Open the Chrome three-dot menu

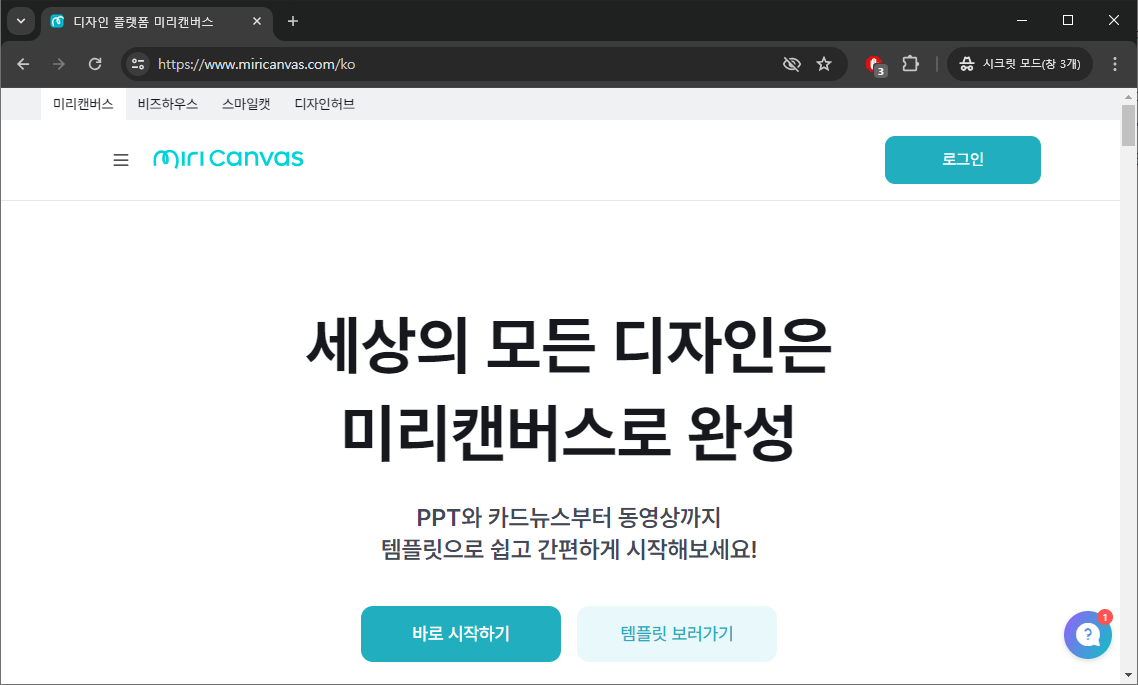coord(1115,64)
